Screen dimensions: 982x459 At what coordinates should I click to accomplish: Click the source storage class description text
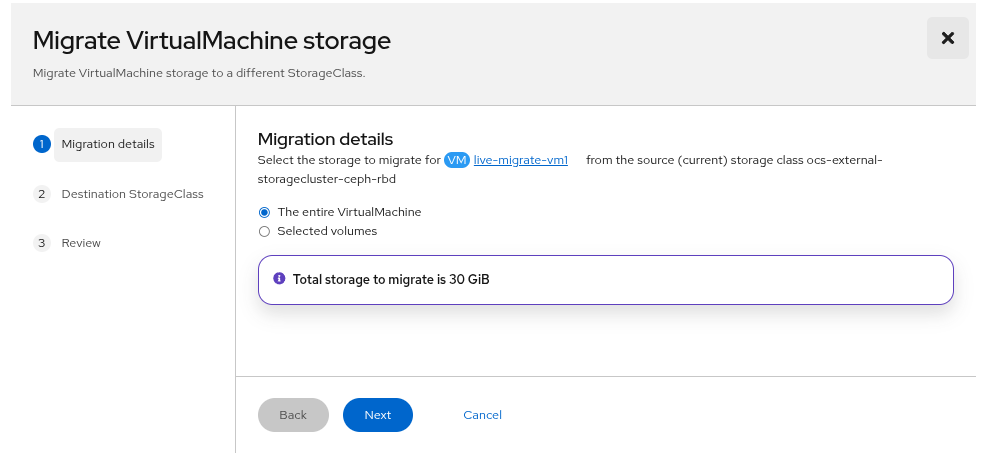pyautogui.click(x=734, y=160)
